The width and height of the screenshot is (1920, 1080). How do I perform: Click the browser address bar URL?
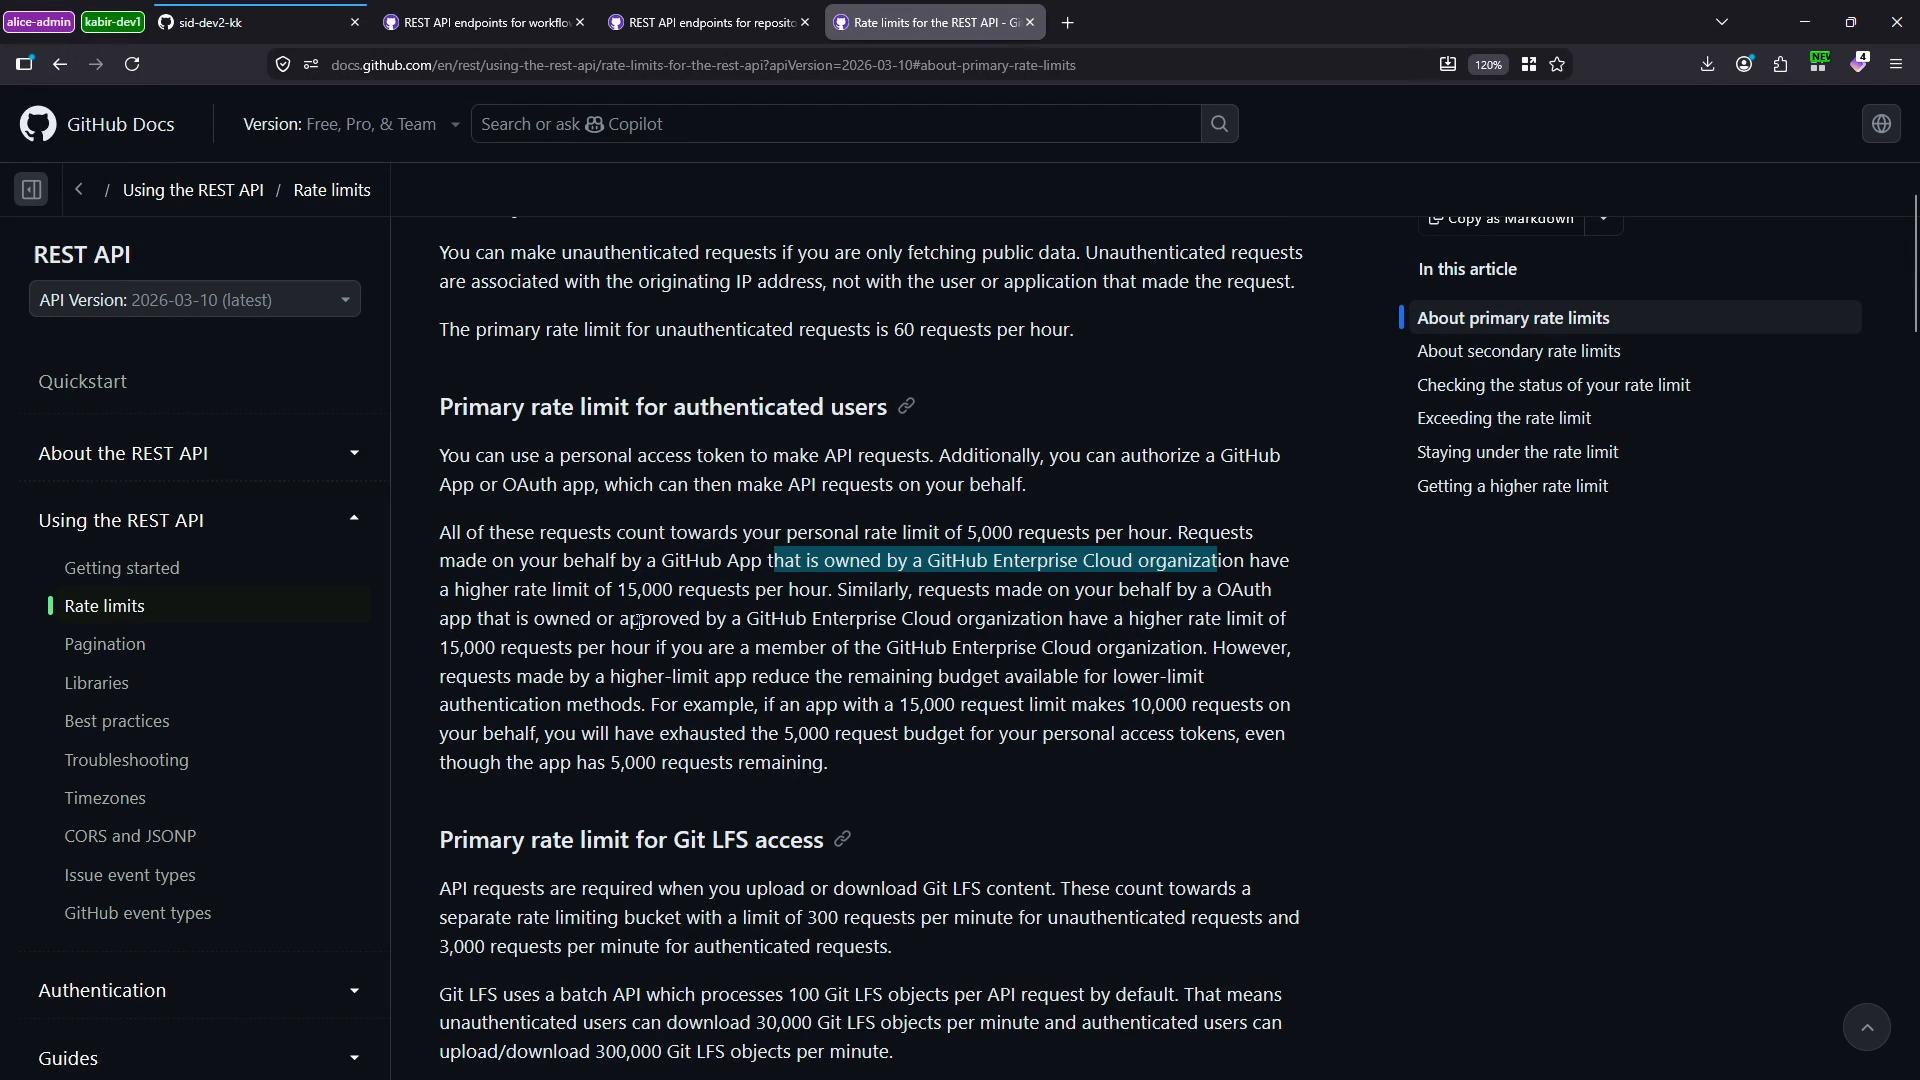tap(703, 65)
